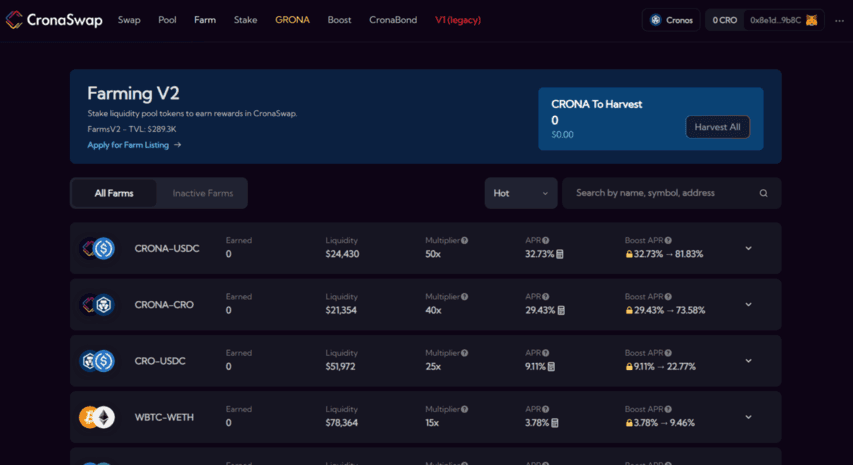Click Multiplier help icon in CRONA-USDC row

pyautogui.click(x=465, y=240)
